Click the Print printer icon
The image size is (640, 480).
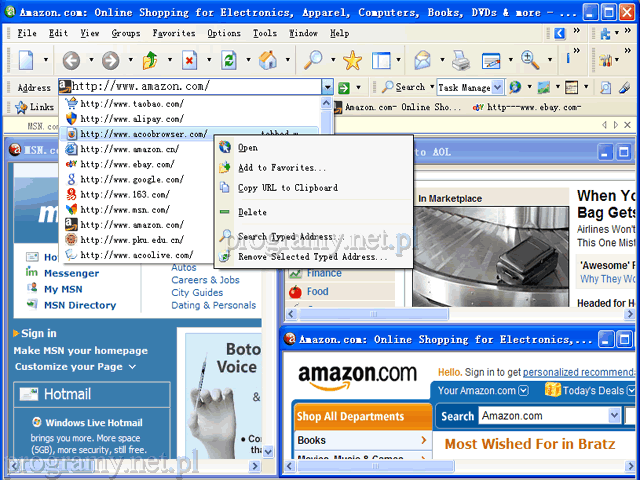tap(460, 60)
